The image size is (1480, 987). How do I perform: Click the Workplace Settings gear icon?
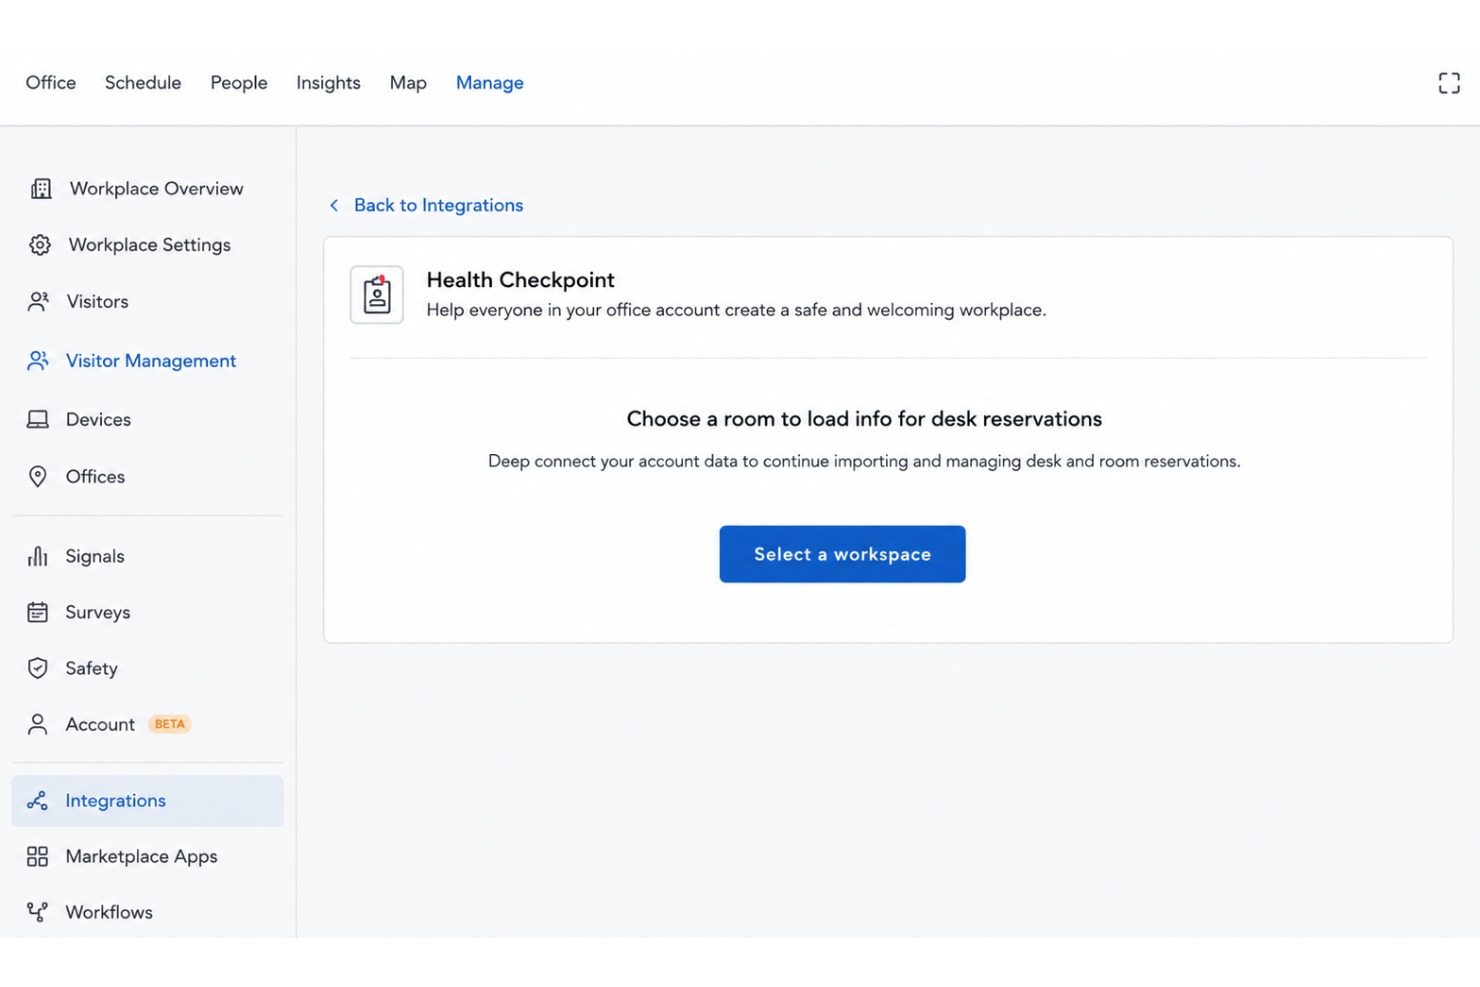(40, 245)
